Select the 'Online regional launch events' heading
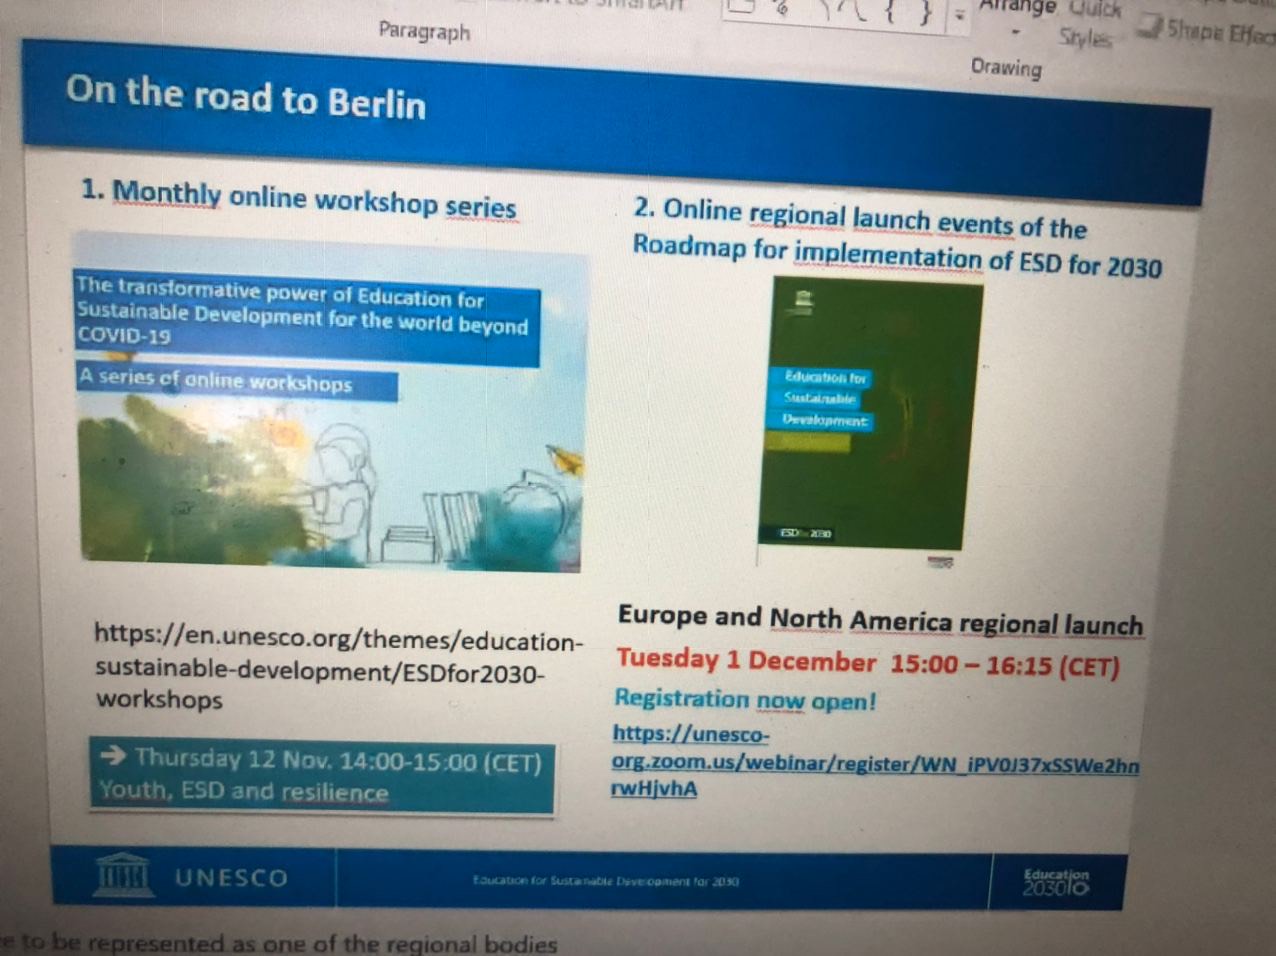Screen dimensions: 1276x956 (897, 239)
